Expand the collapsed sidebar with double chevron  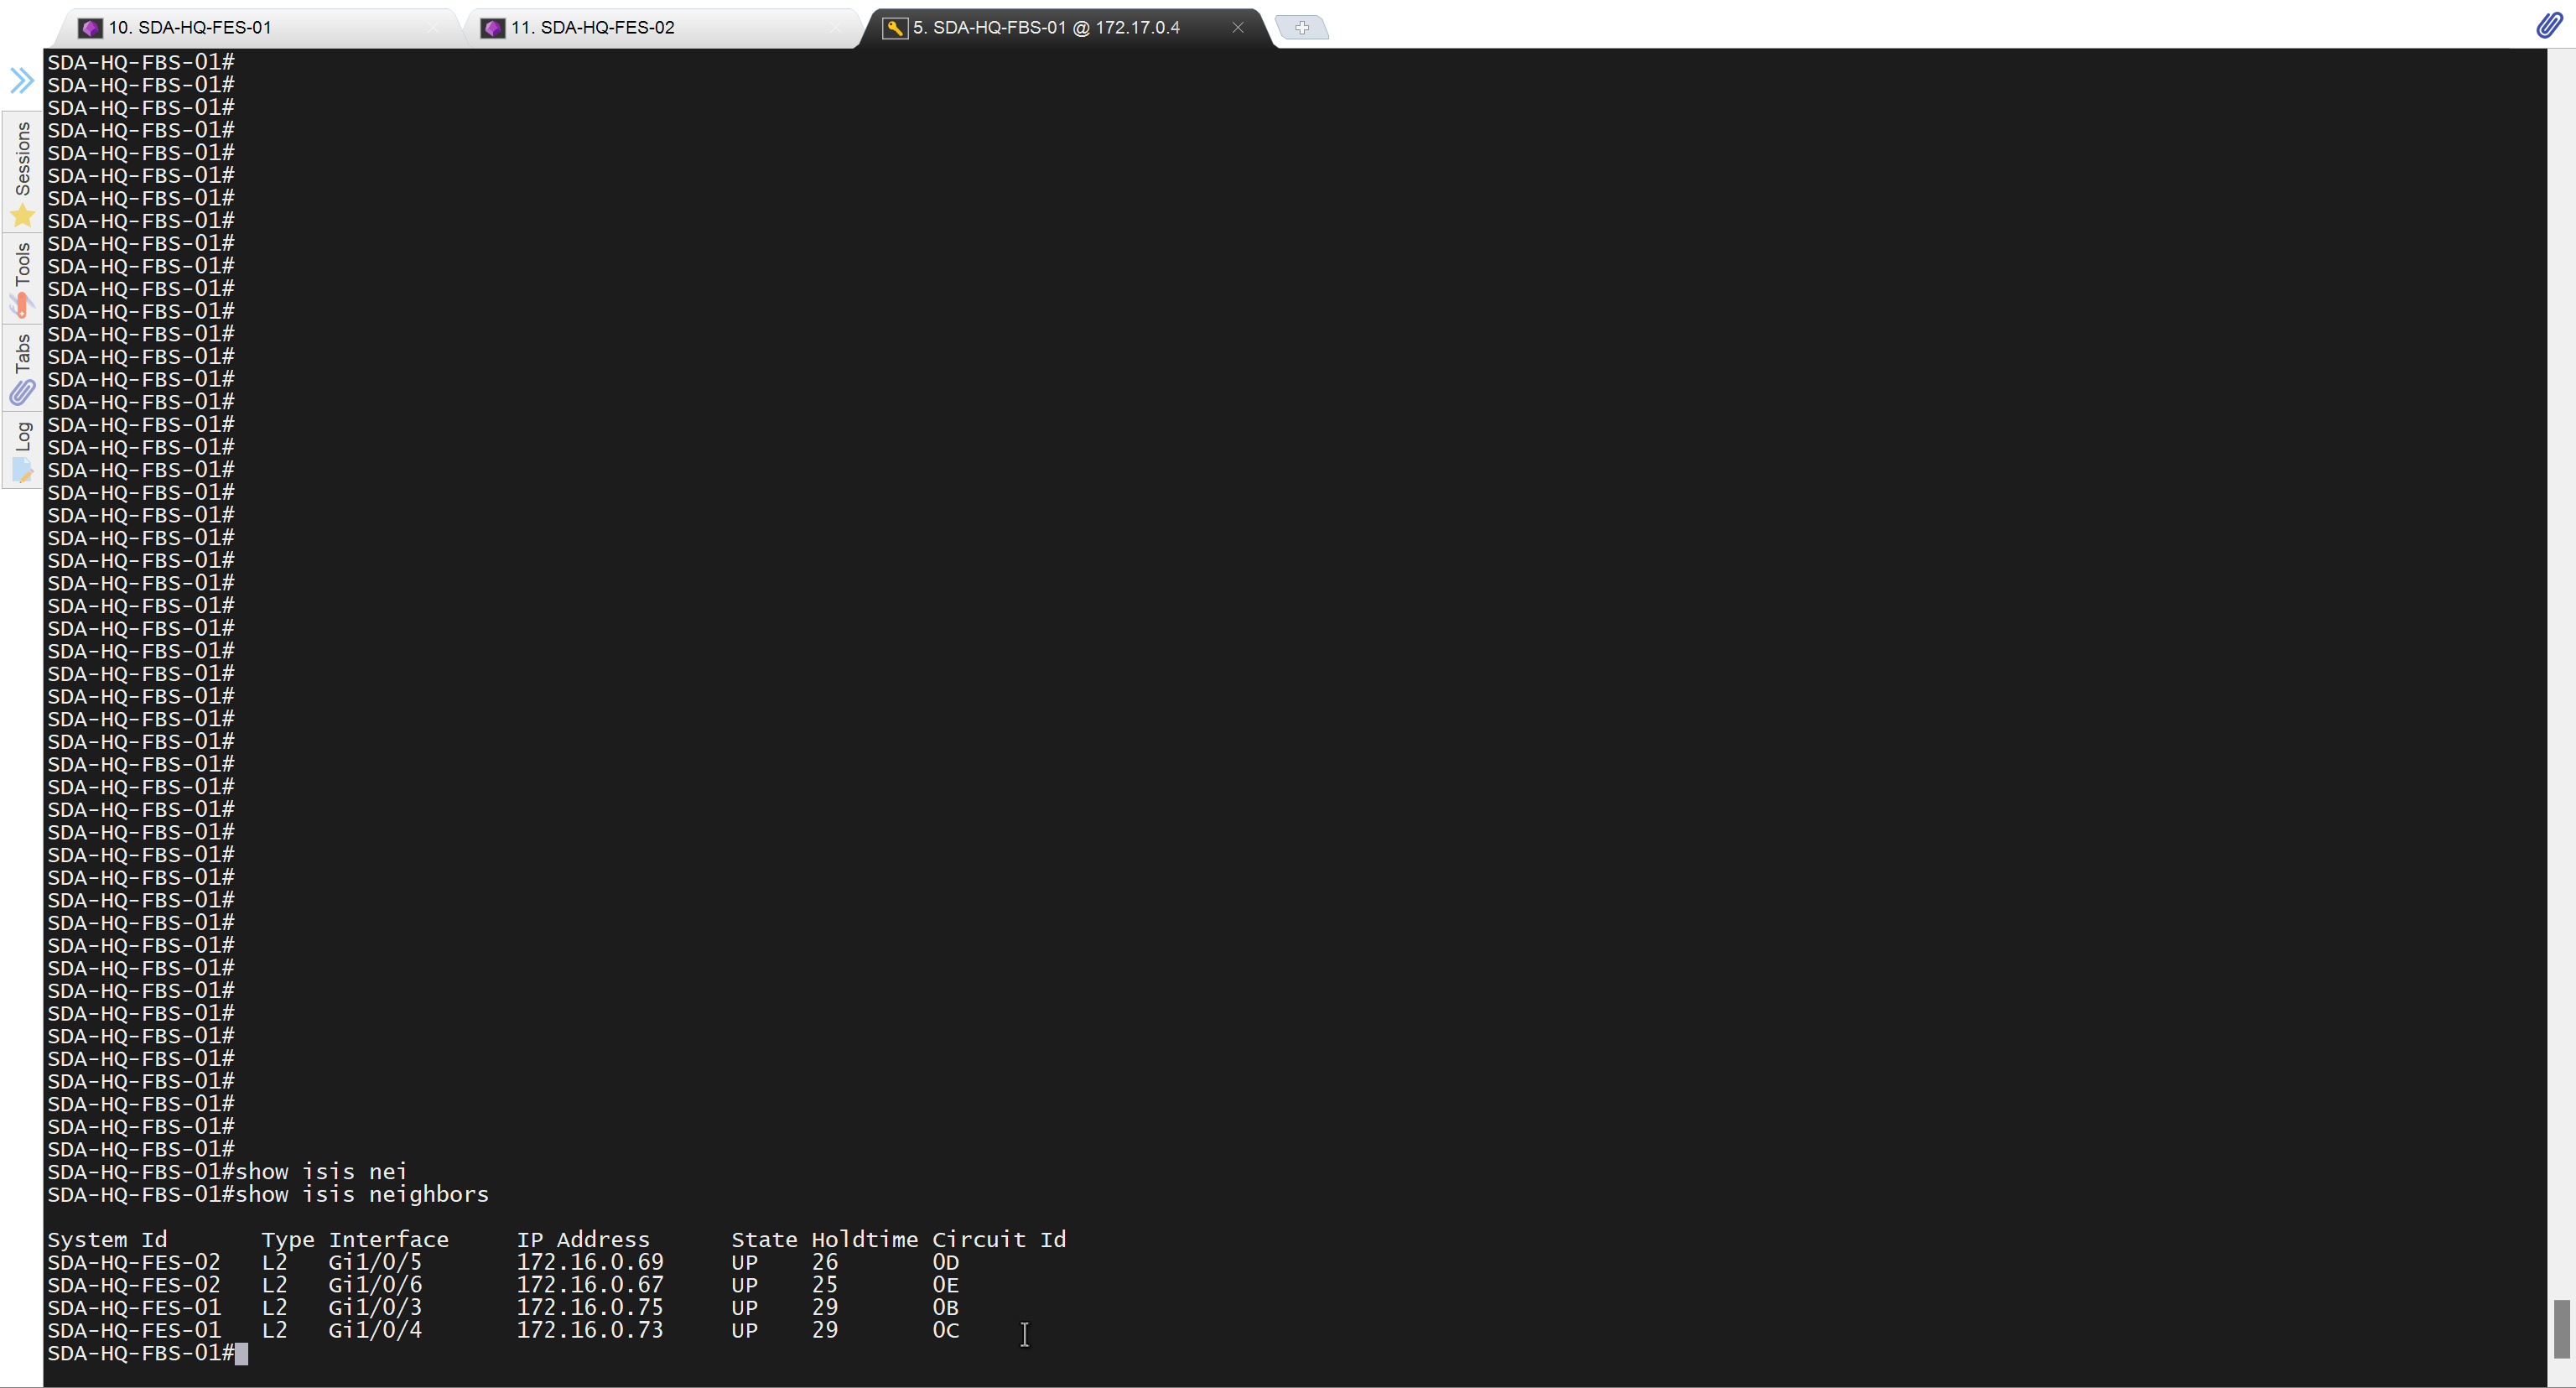tap(22, 80)
